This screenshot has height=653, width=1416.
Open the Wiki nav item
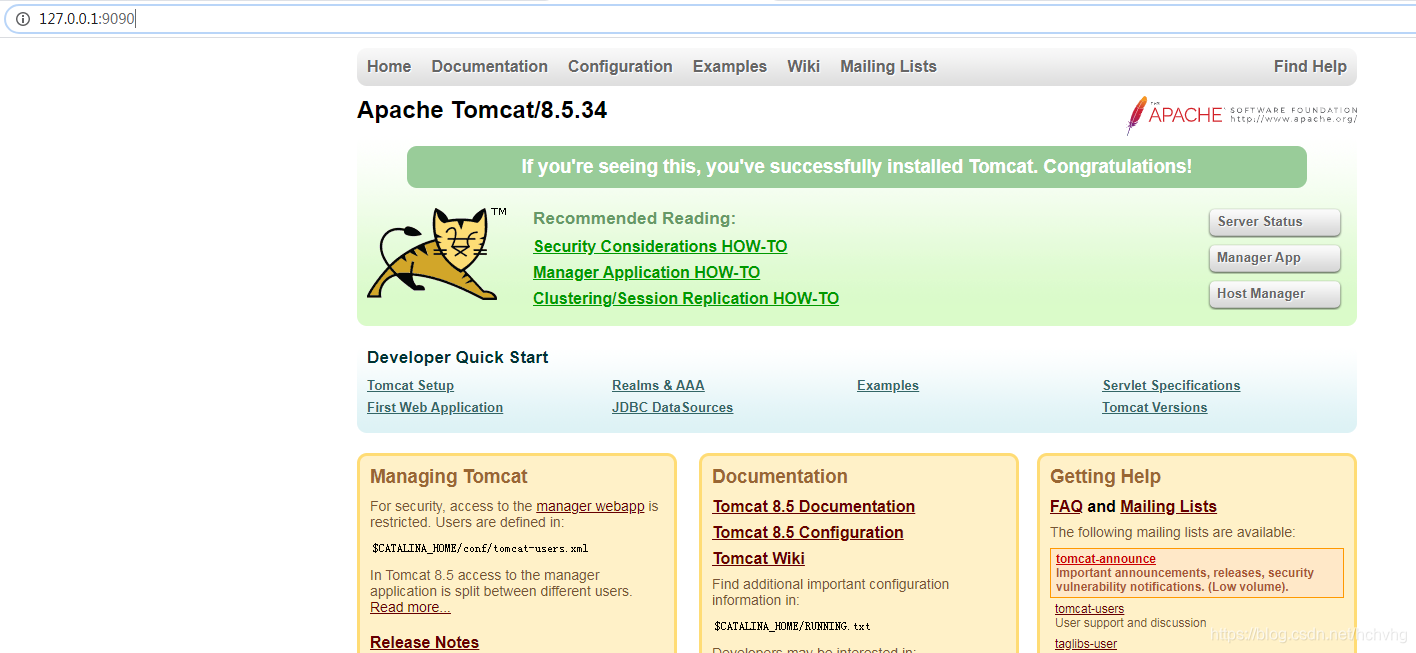(x=803, y=67)
